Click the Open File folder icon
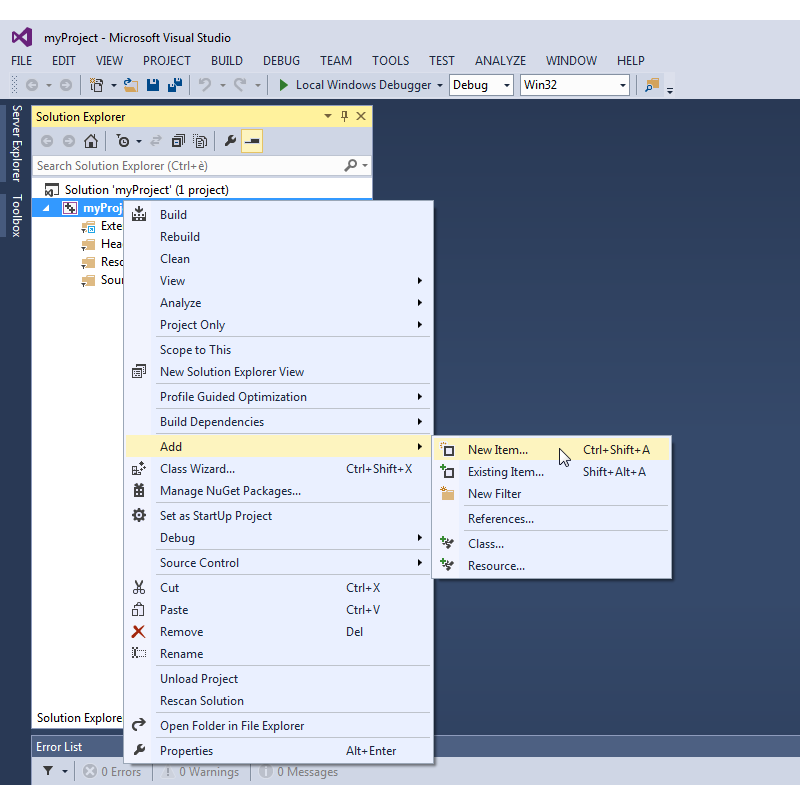Screen dimensions: 800x805 (x=131, y=85)
